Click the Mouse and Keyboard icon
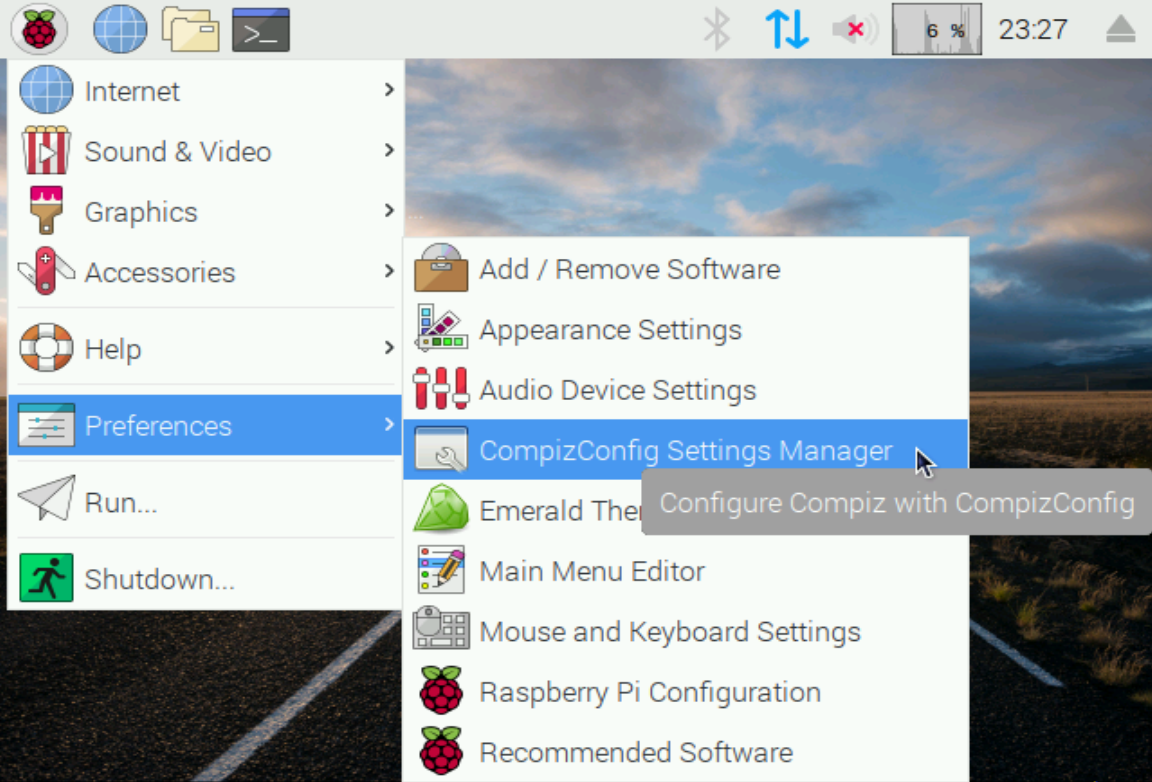Image resolution: width=1152 pixels, height=782 pixels. [441, 628]
